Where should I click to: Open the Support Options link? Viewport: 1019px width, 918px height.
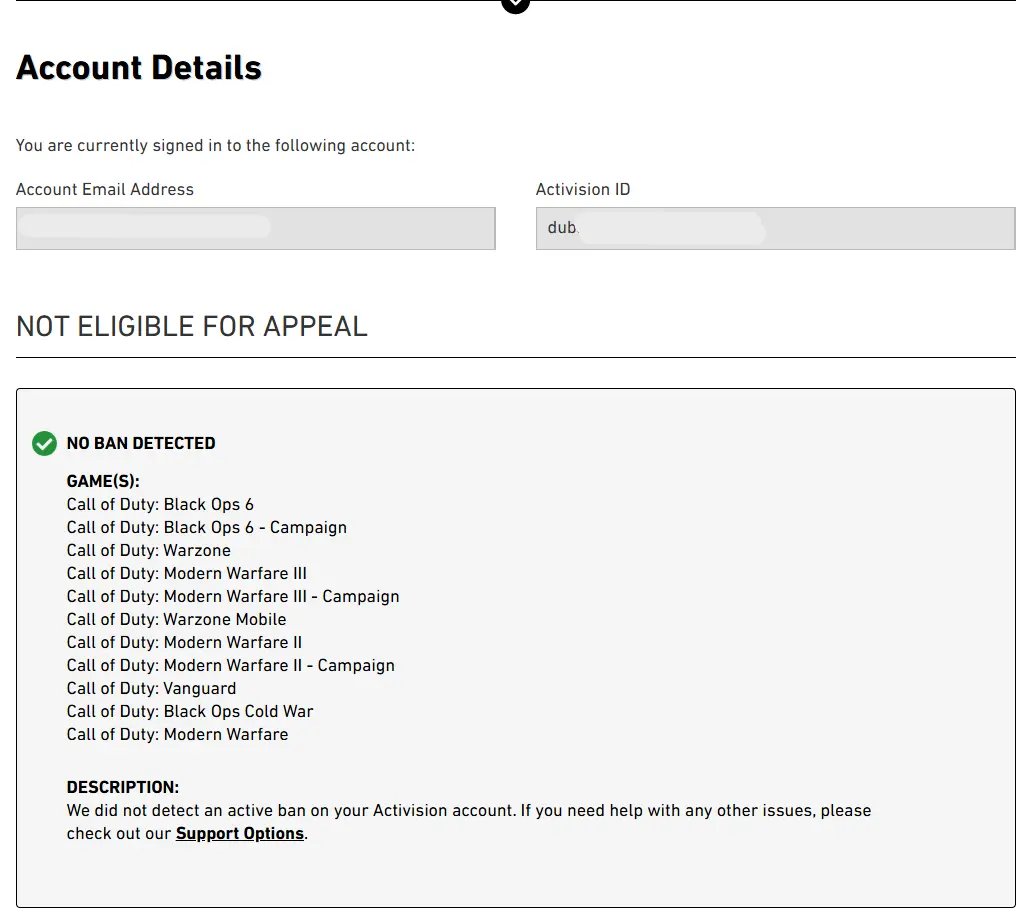coord(240,833)
